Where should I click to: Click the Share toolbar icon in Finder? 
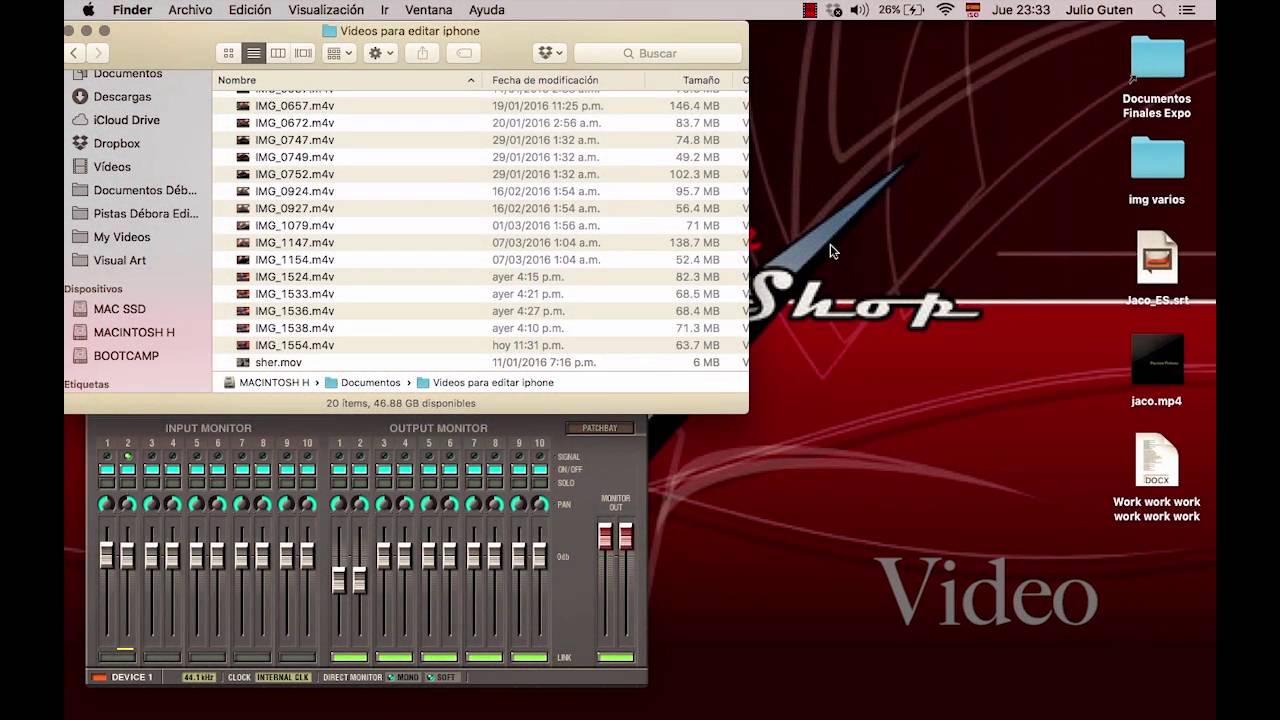pos(422,53)
